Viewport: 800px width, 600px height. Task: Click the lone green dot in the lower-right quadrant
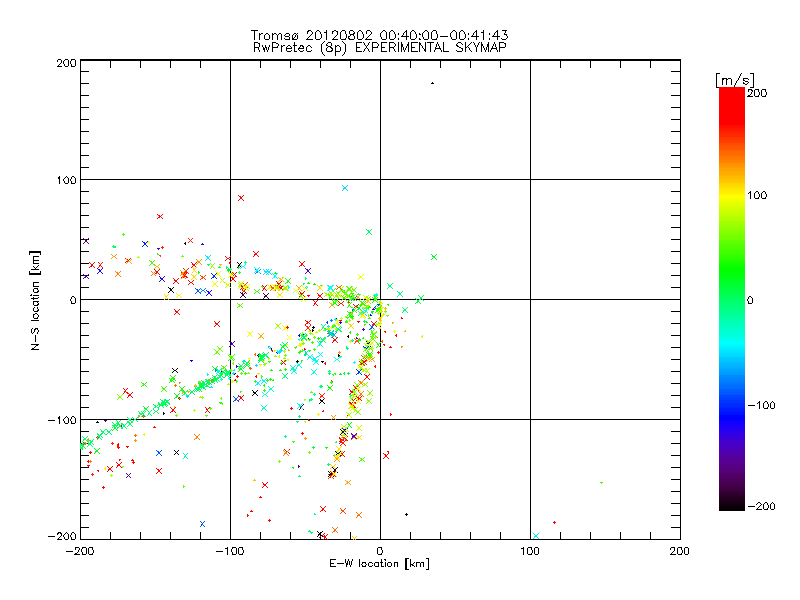click(x=602, y=483)
